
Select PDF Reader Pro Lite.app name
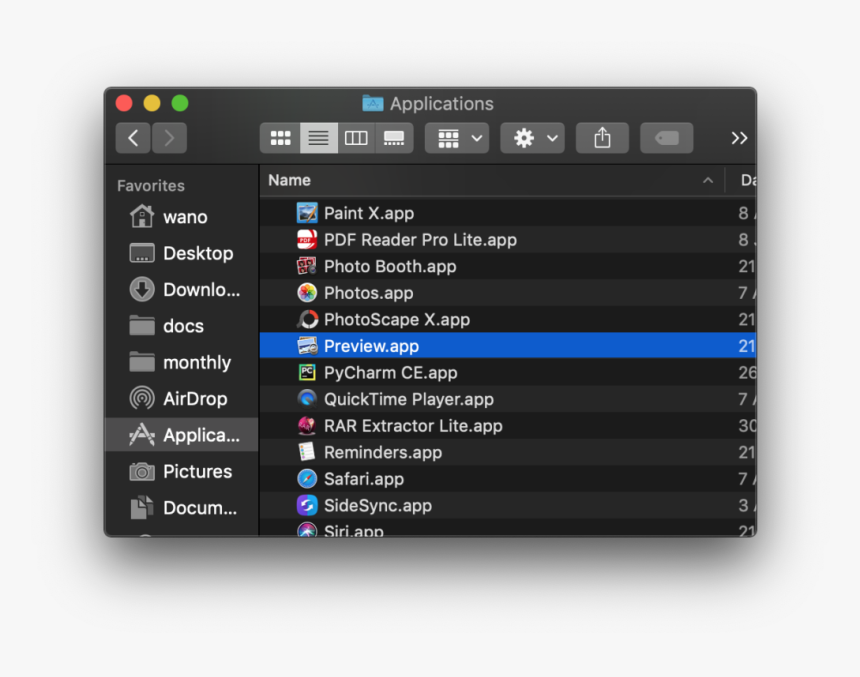tap(420, 240)
